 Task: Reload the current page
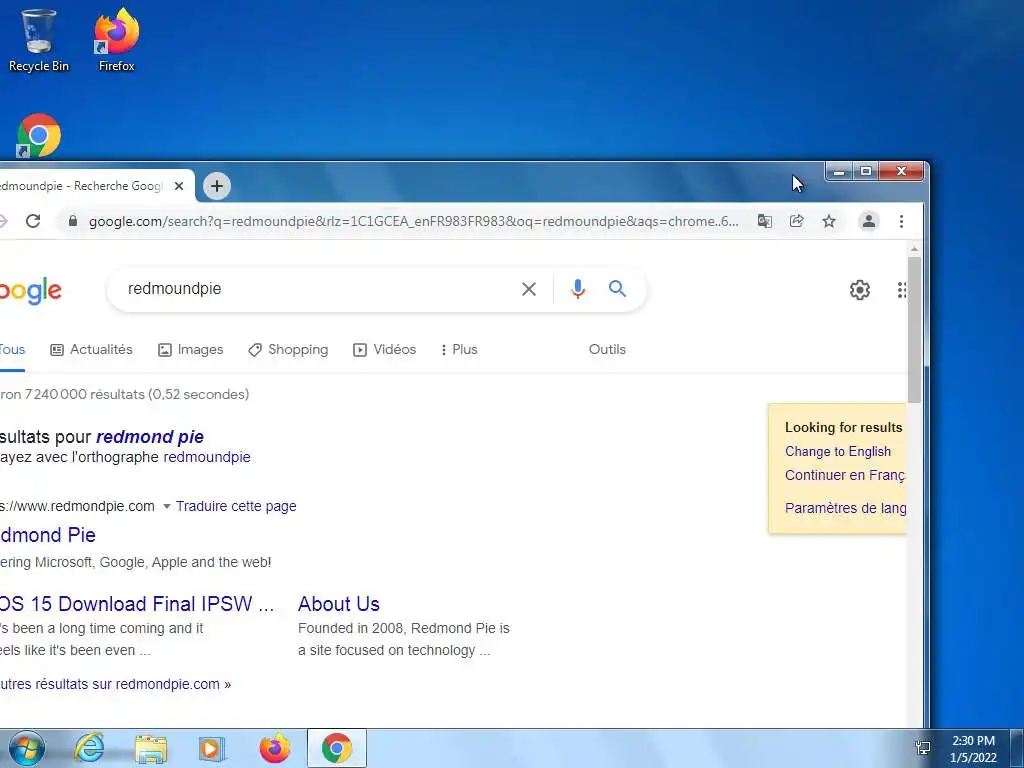point(33,221)
